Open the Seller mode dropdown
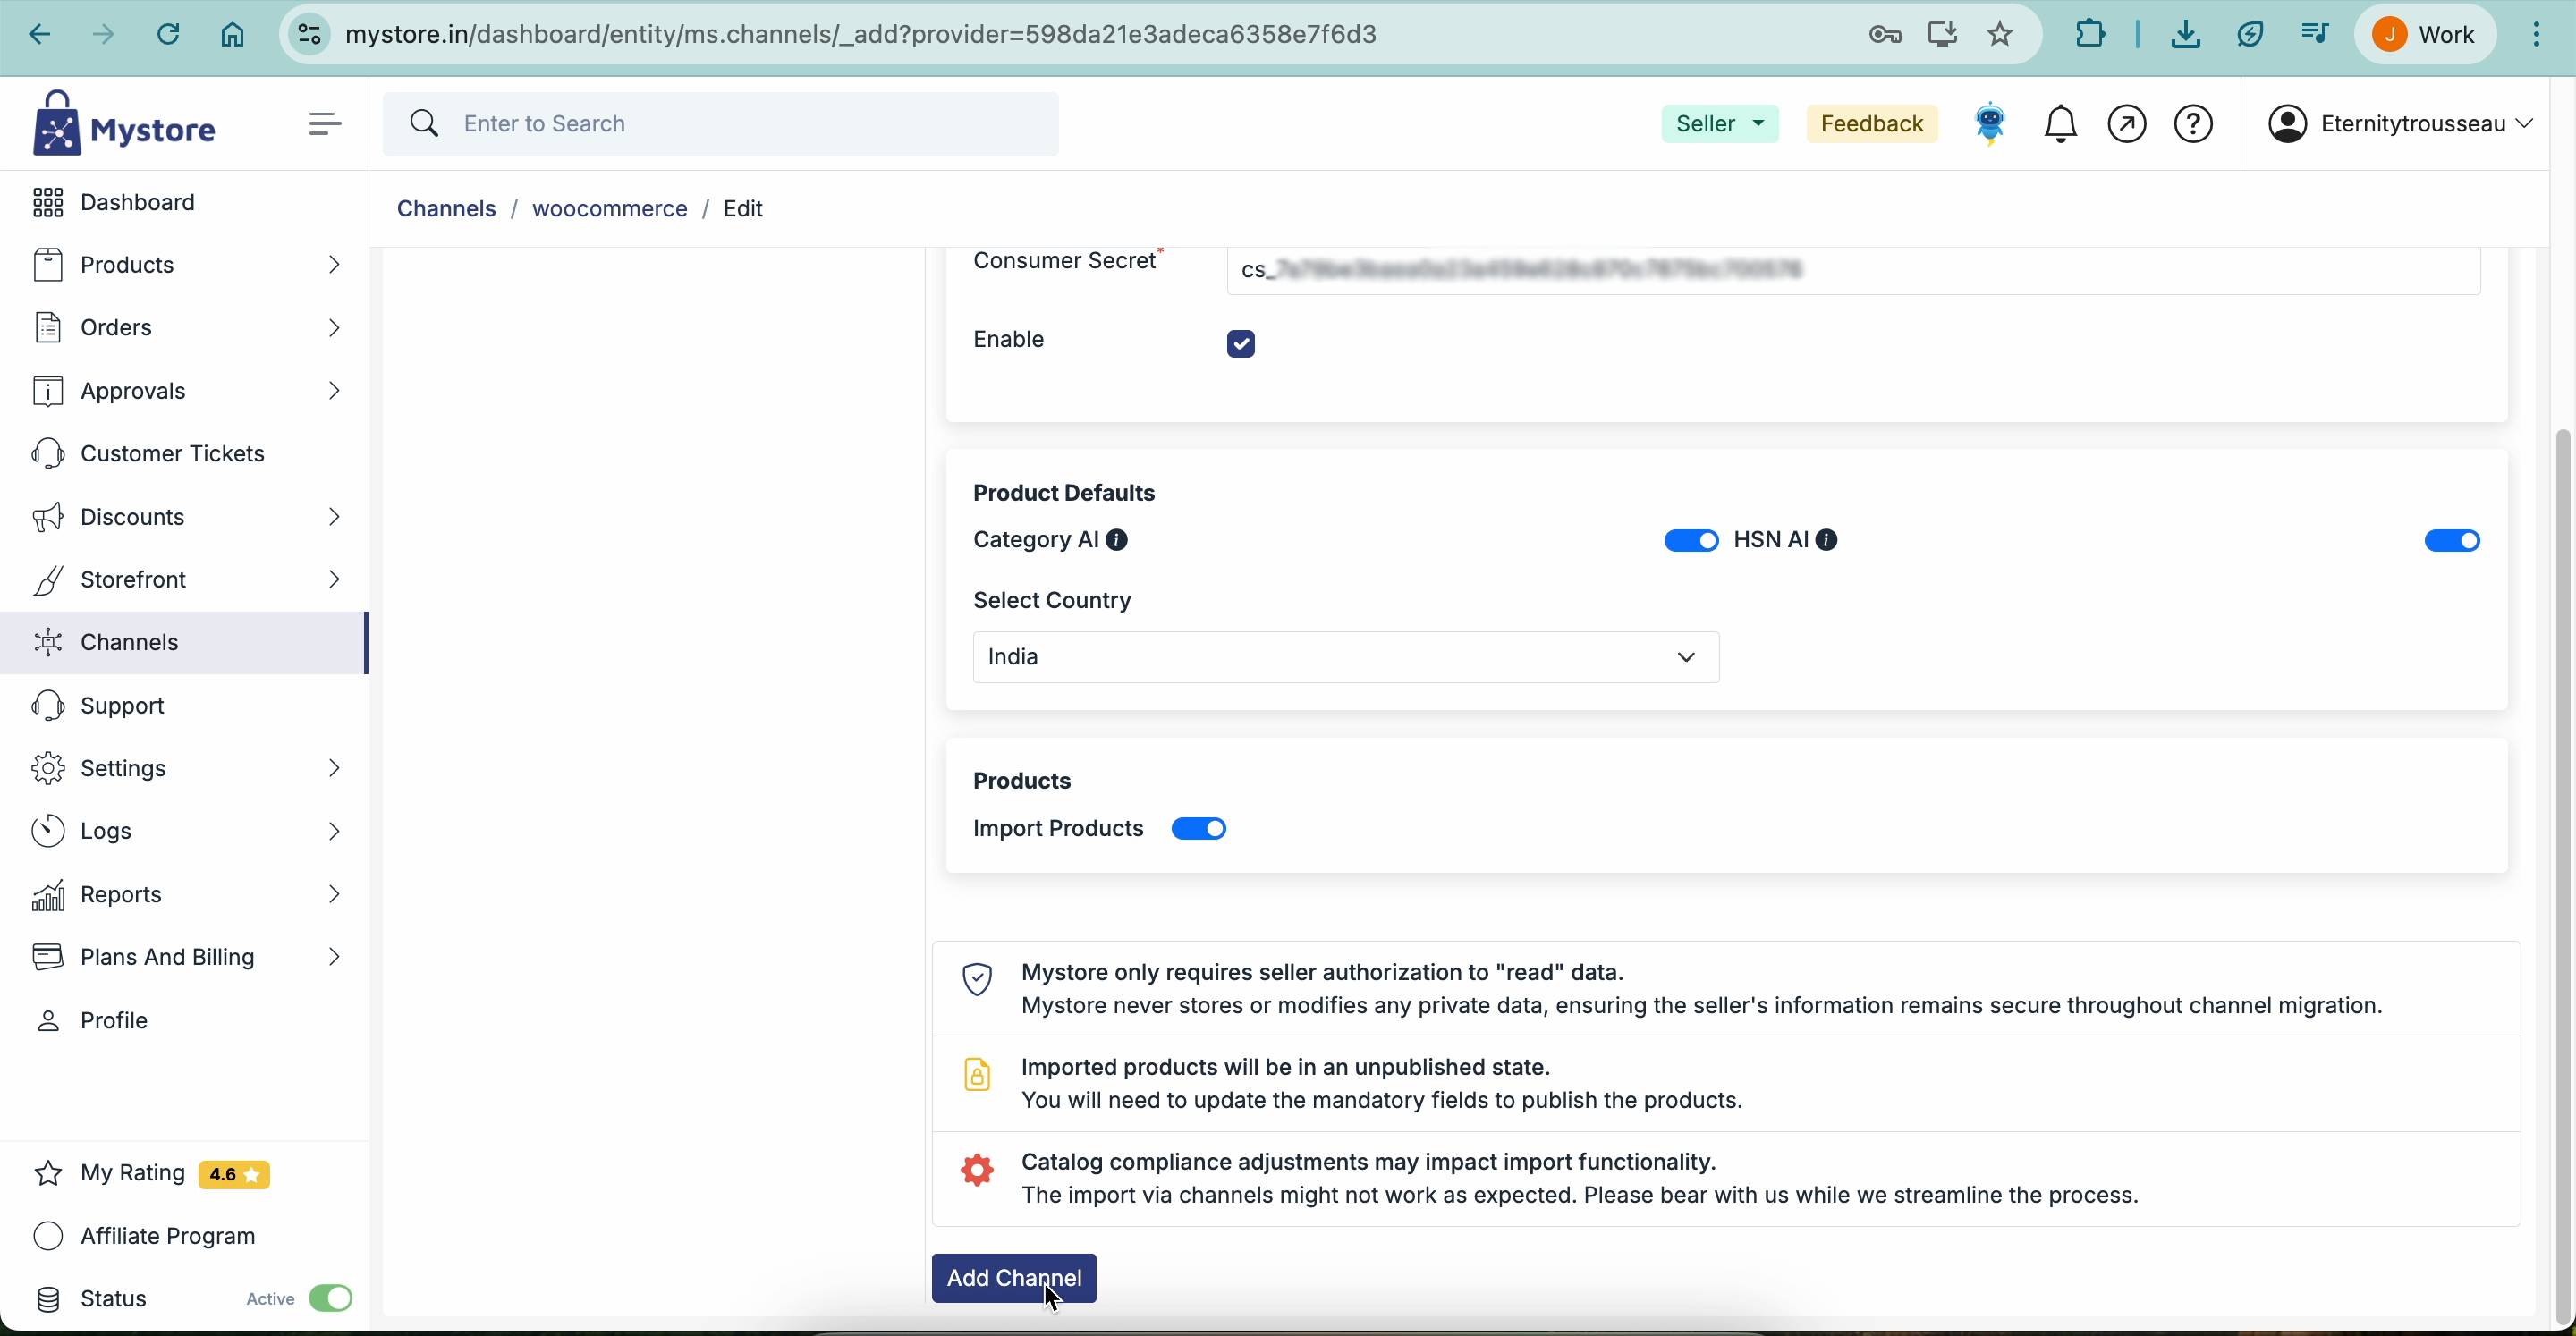Viewport: 2576px width, 1336px height. tap(1719, 124)
